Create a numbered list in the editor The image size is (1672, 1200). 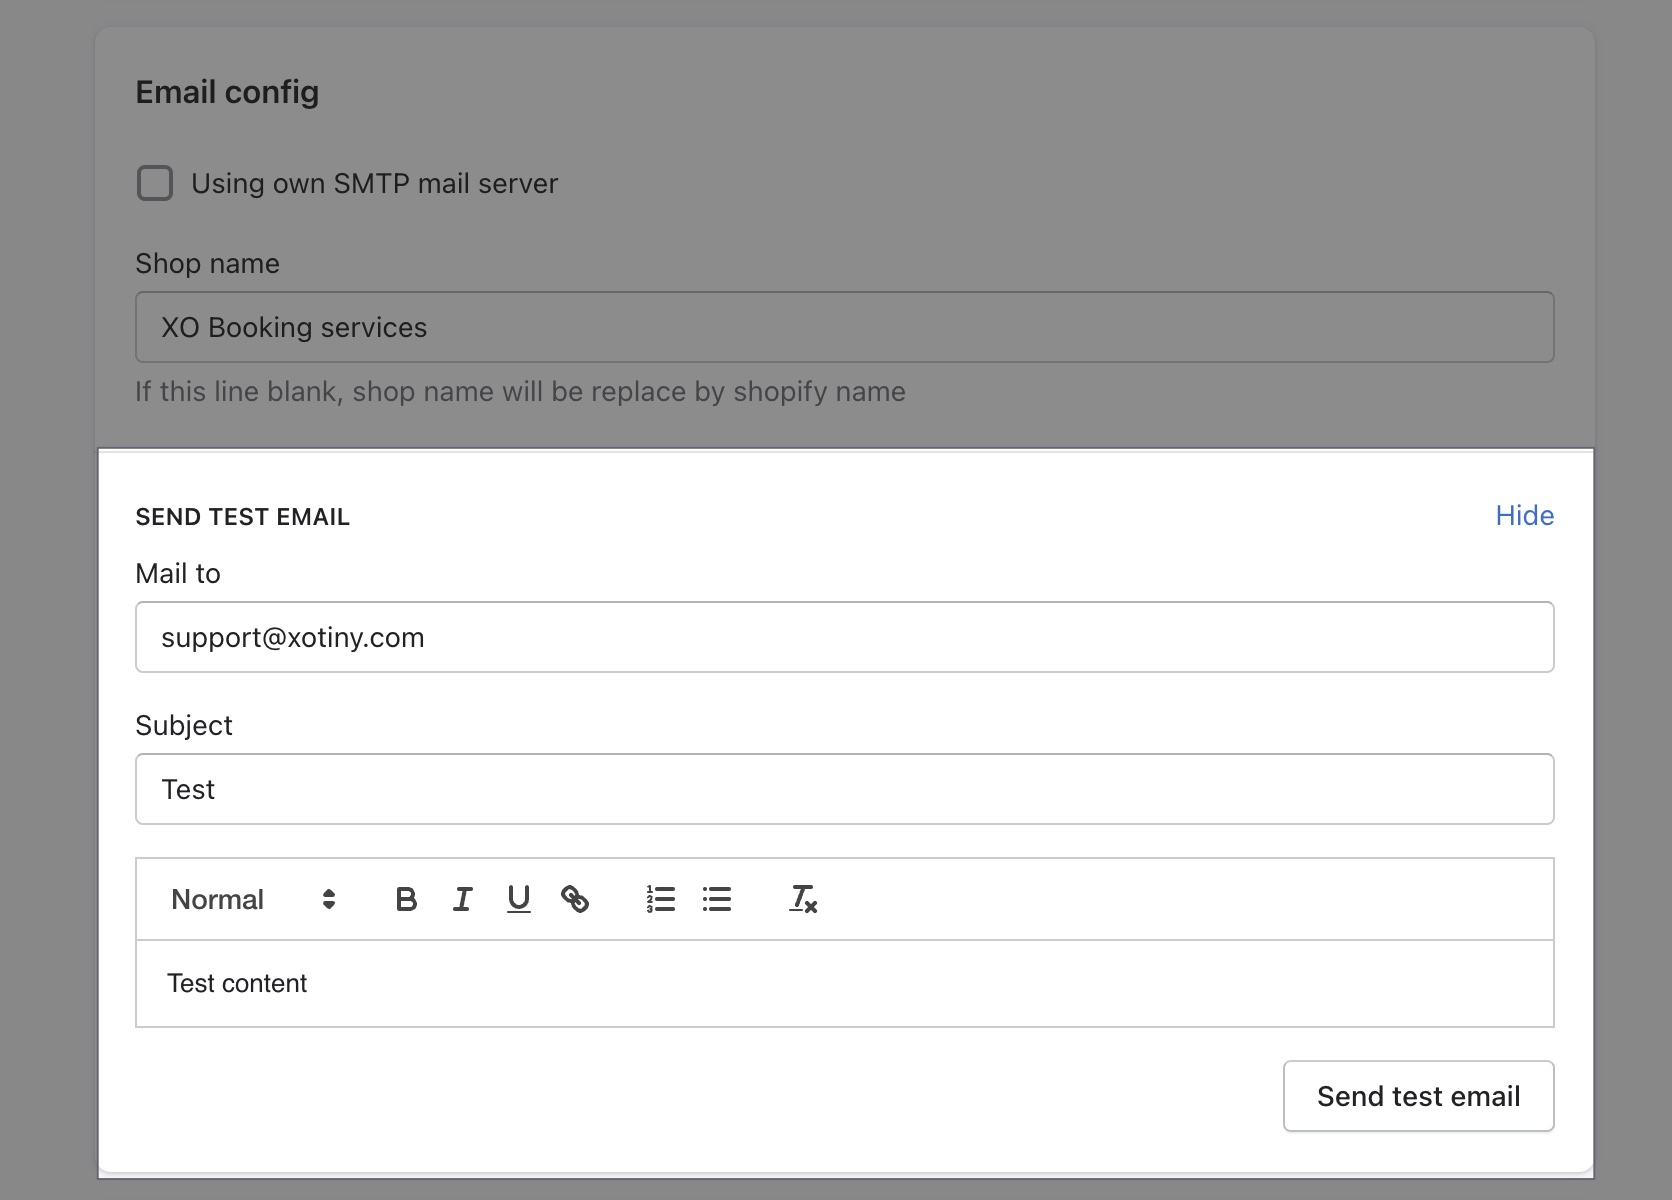click(x=660, y=899)
